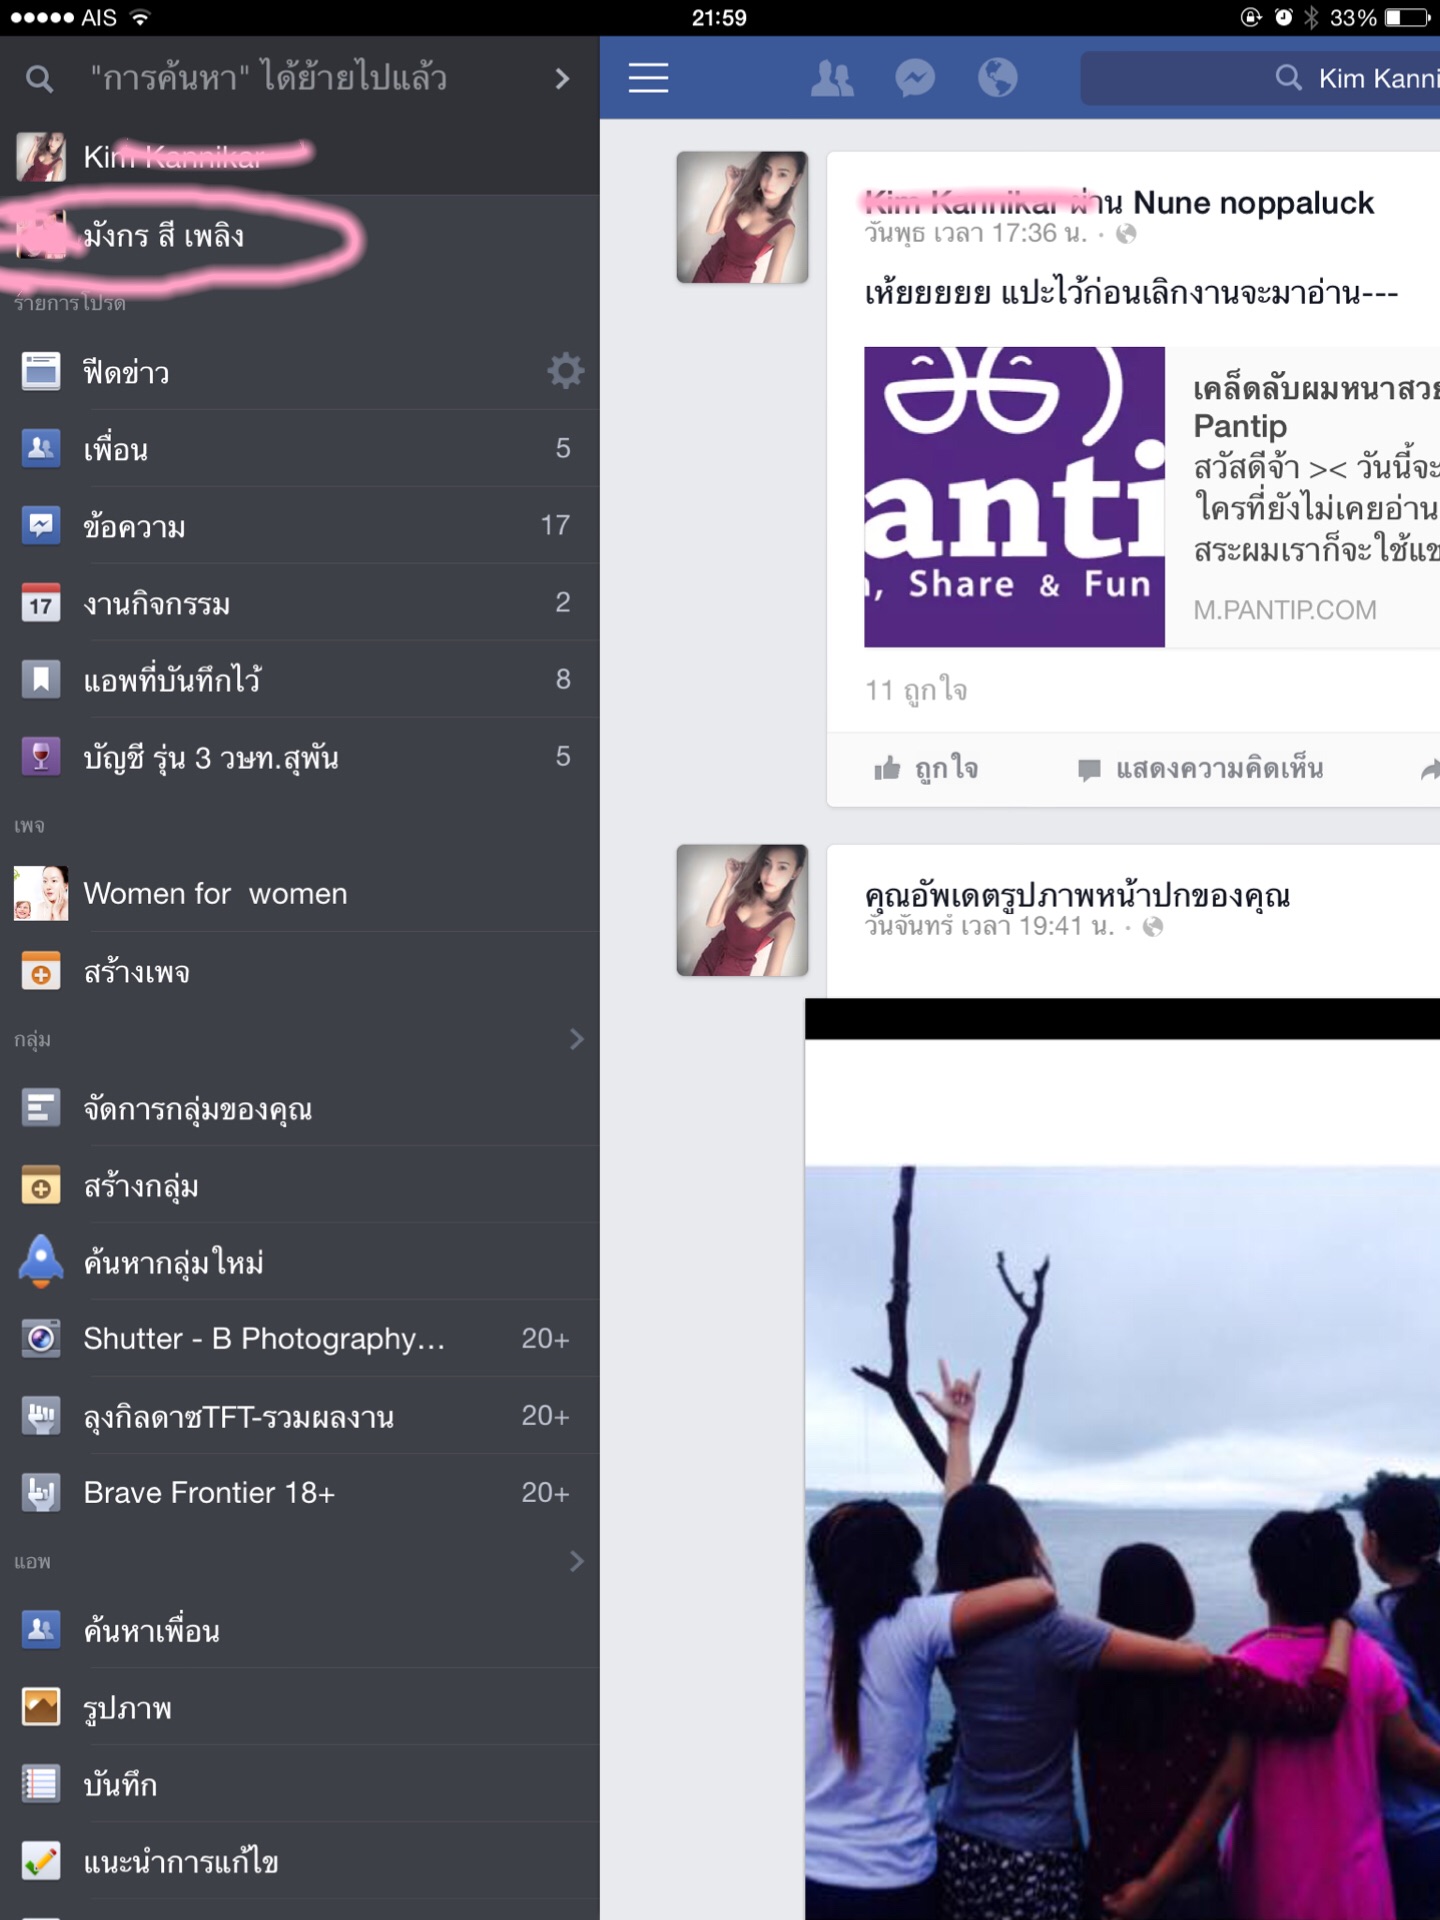Tap the hamburger menu icon
This screenshot has height=1920, width=1440.
tap(648, 78)
